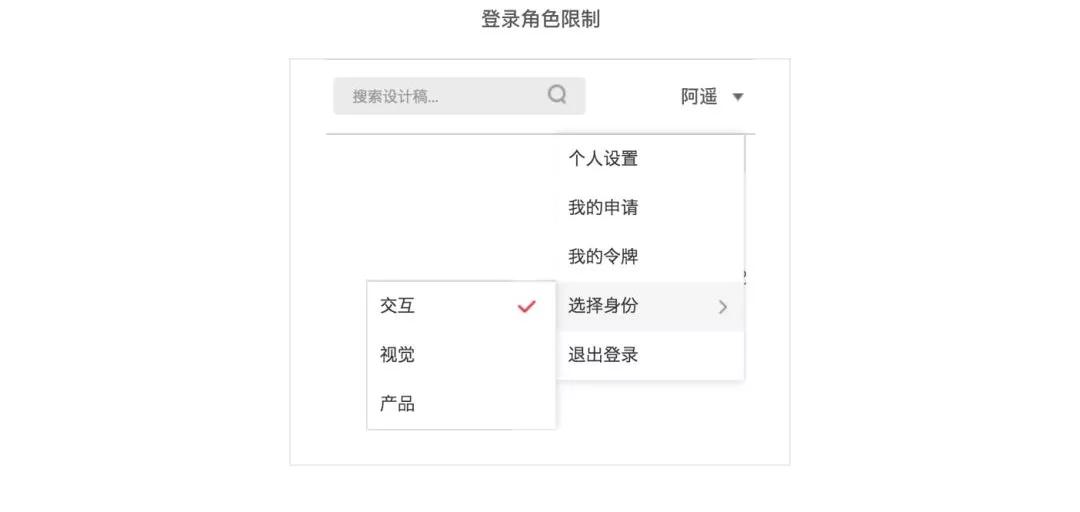Click the partially hidden text behind the dropdown

tap(746, 276)
